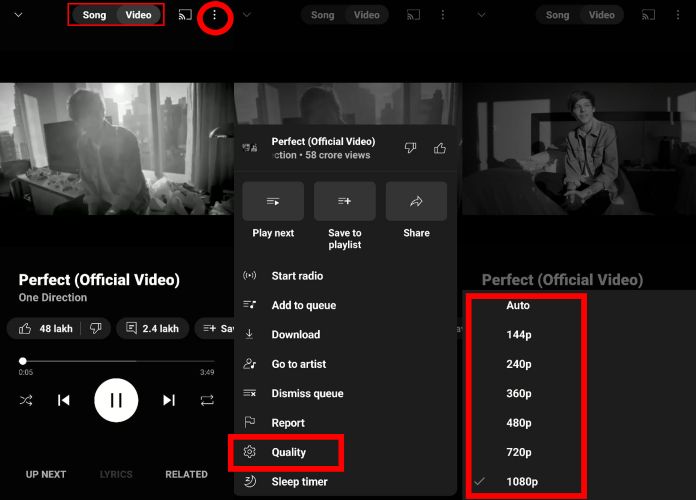The image size is (696, 500).
Task: Switch to Song mode in the highlighted toggle
Action: [x=94, y=15]
